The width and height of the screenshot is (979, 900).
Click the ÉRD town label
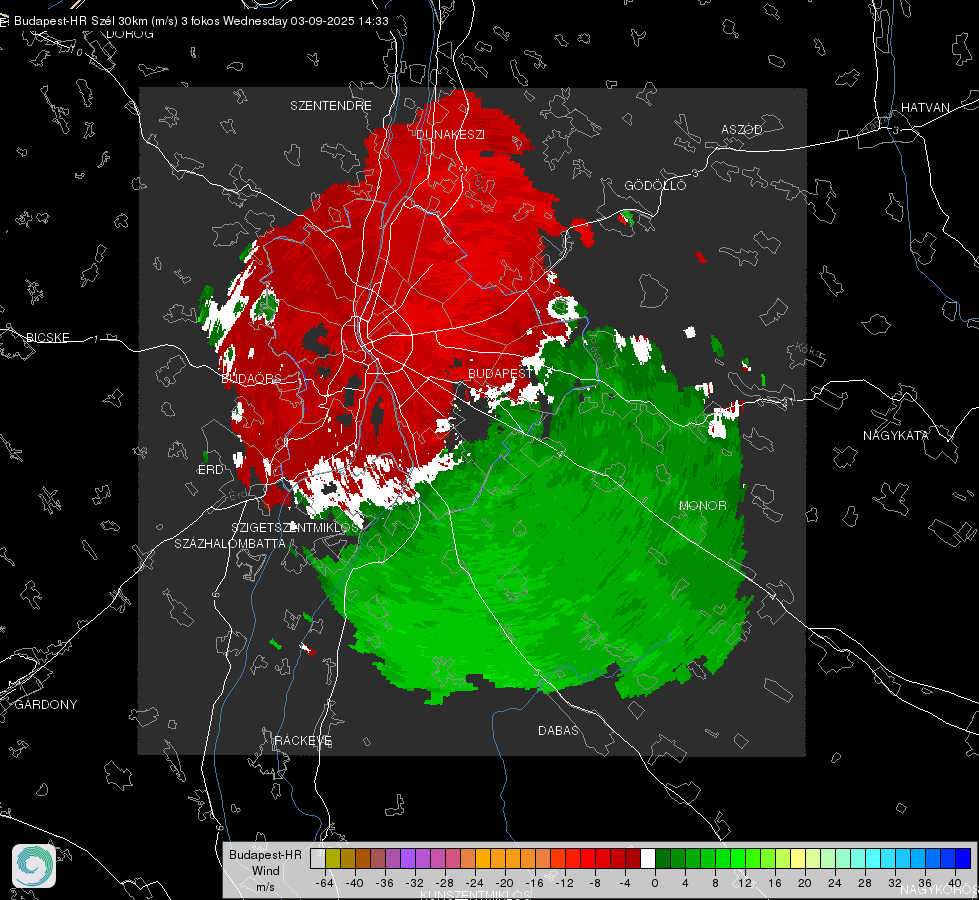tap(210, 470)
